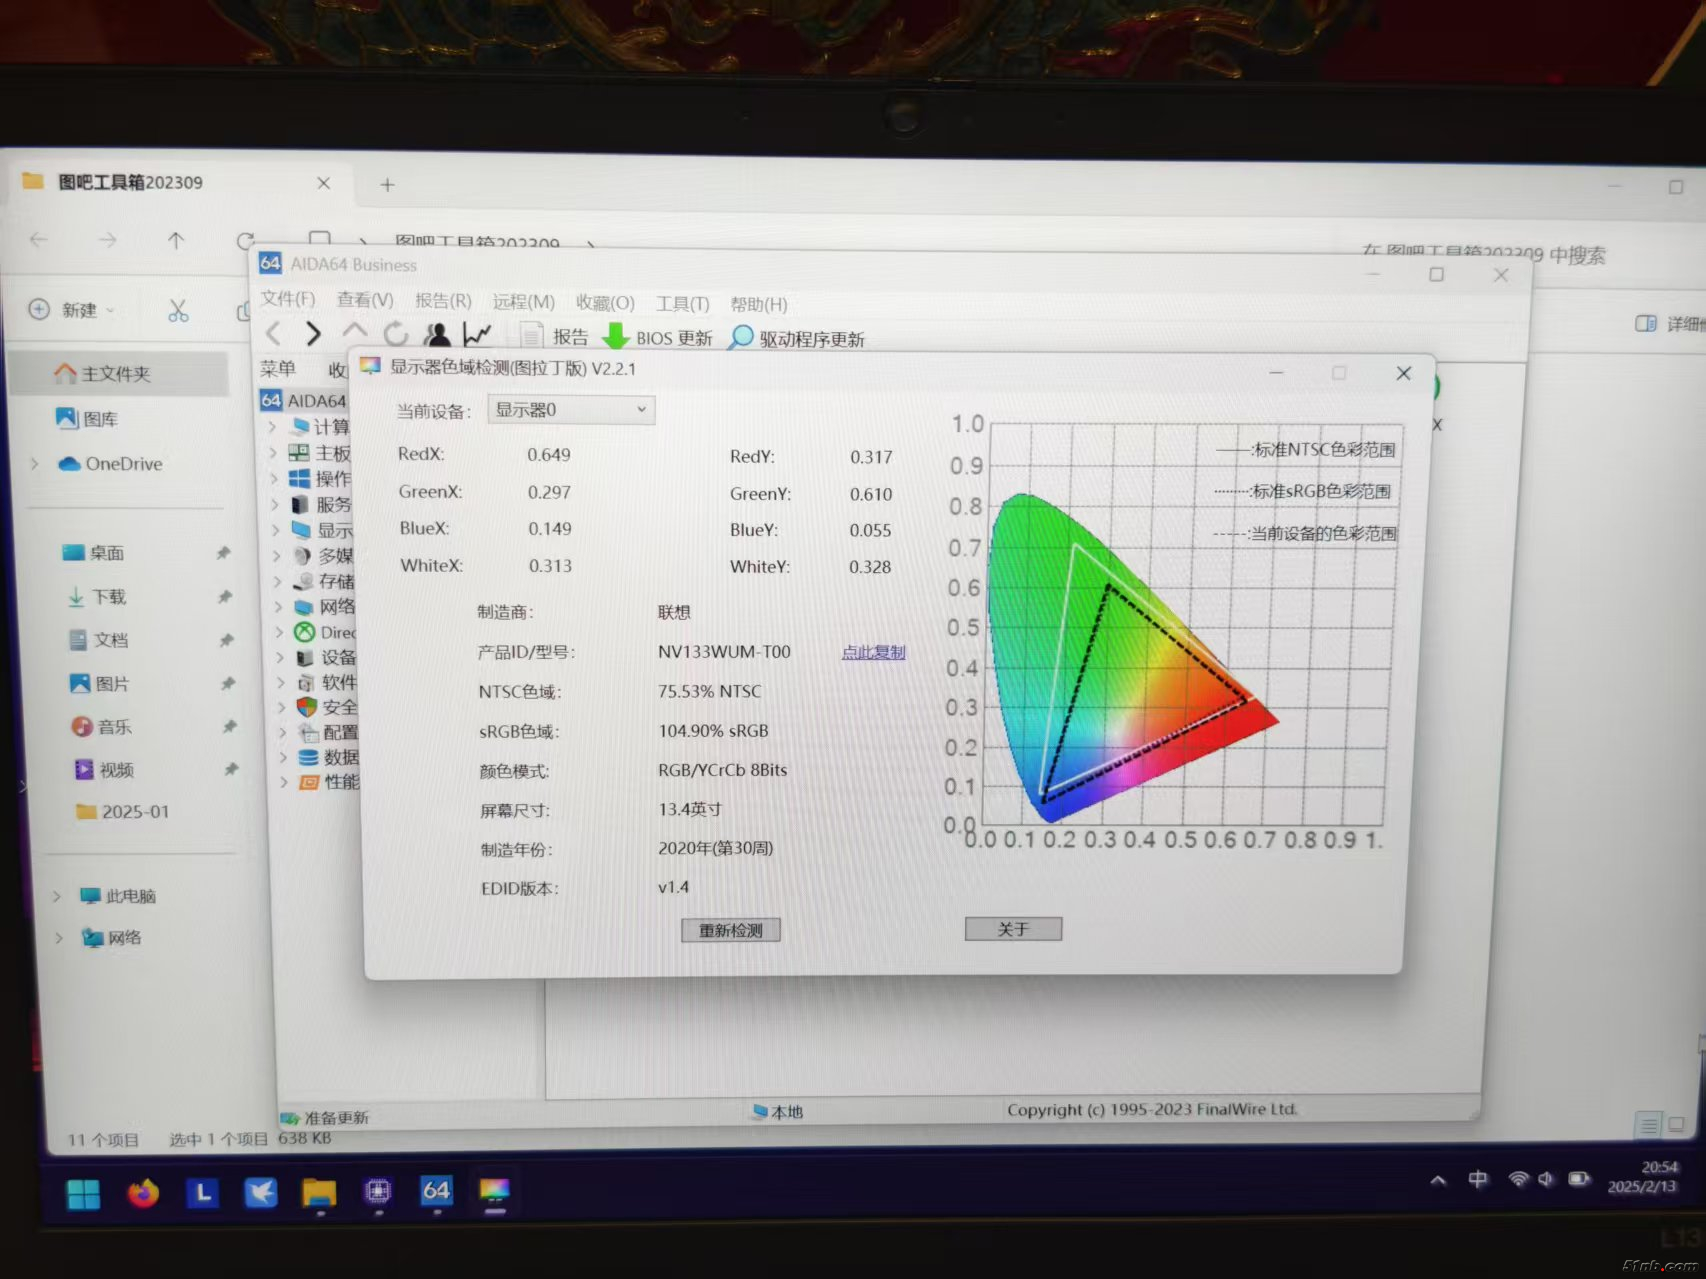Open the 帮助(H) menu in AIDA64
The width and height of the screenshot is (1706, 1279).
pyautogui.click(x=758, y=304)
